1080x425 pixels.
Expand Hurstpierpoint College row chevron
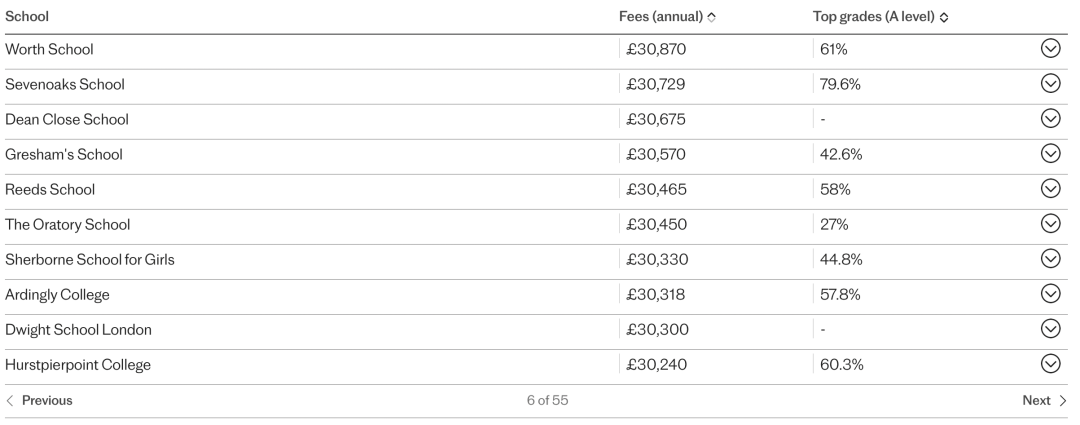click(1050, 363)
